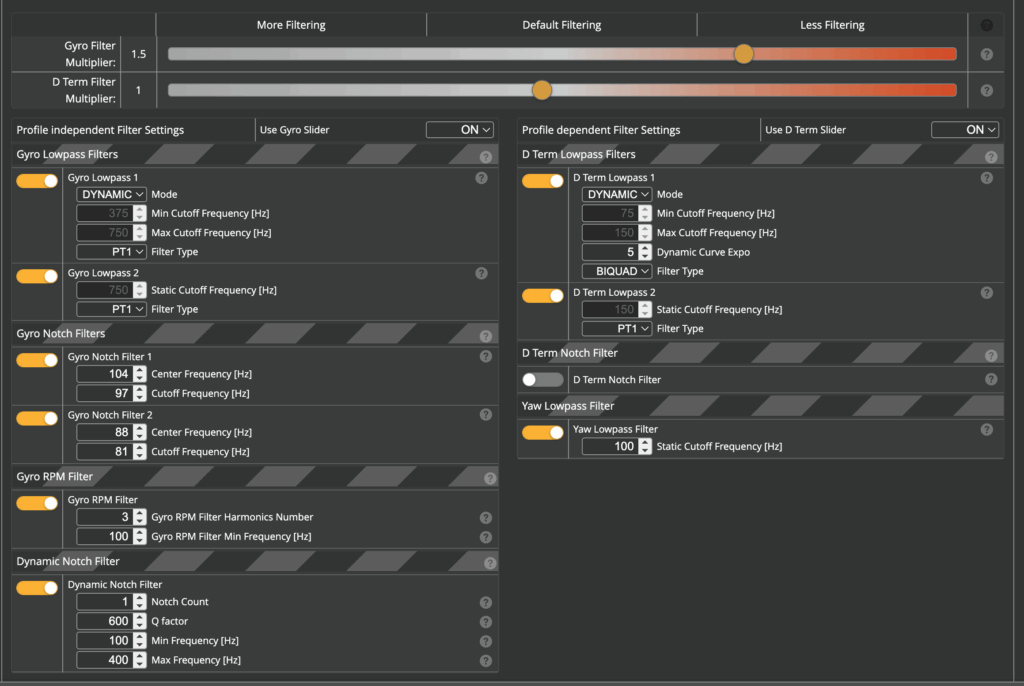Click Gyro RPM Filter Harmonics Number field

111,517
